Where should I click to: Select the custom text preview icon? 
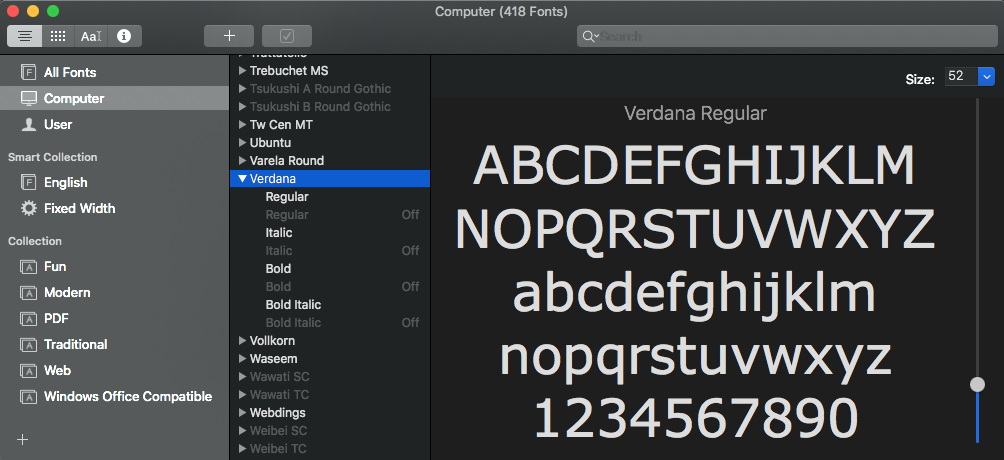pyautogui.click(x=91, y=36)
